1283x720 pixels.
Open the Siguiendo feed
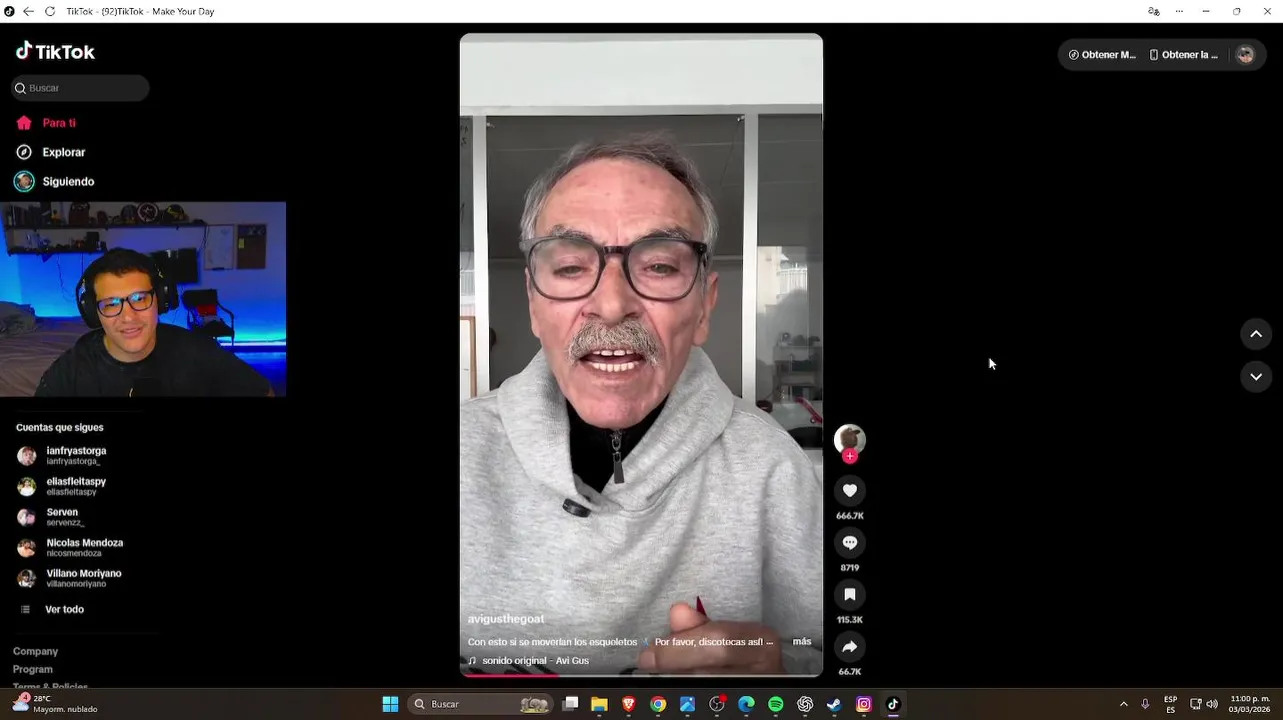coord(68,181)
